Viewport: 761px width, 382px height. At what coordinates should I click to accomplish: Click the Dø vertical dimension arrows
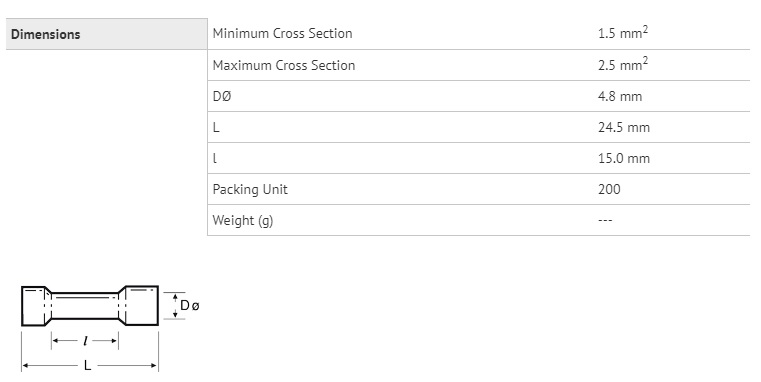click(x=175, y=305)
